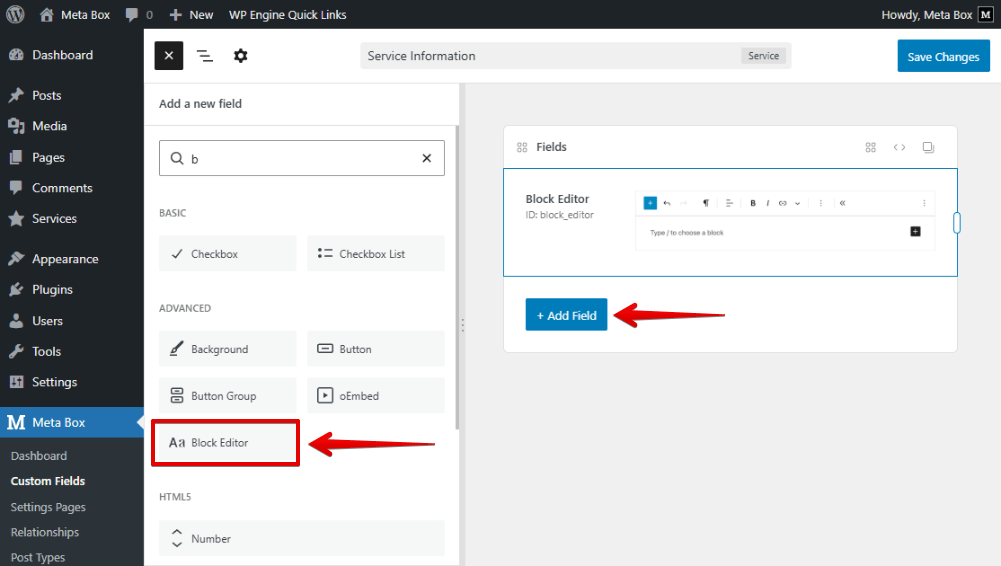Screen dimensions: 1001x566
Task: Focus the field search box
Action: (x=301, y=158)
